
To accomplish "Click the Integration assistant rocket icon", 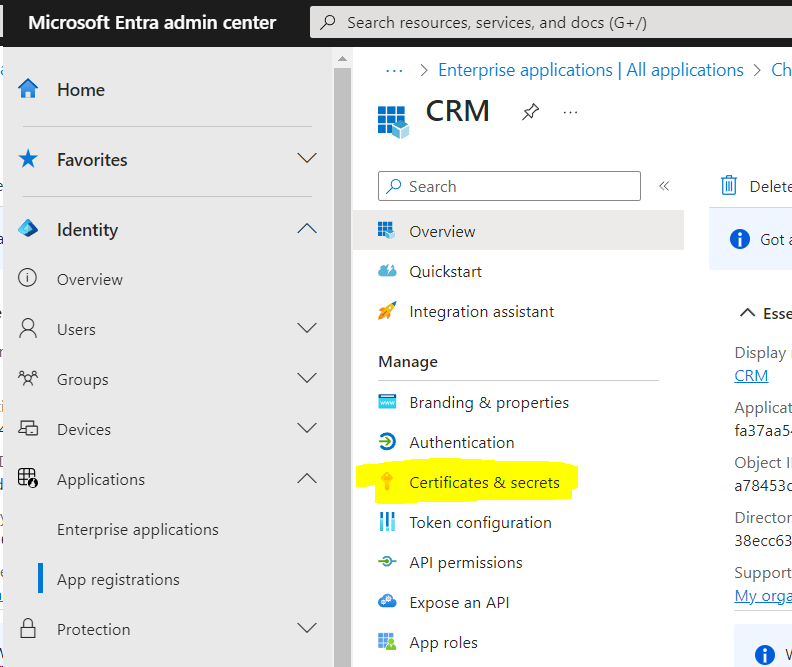I will (x=387, y=311).
